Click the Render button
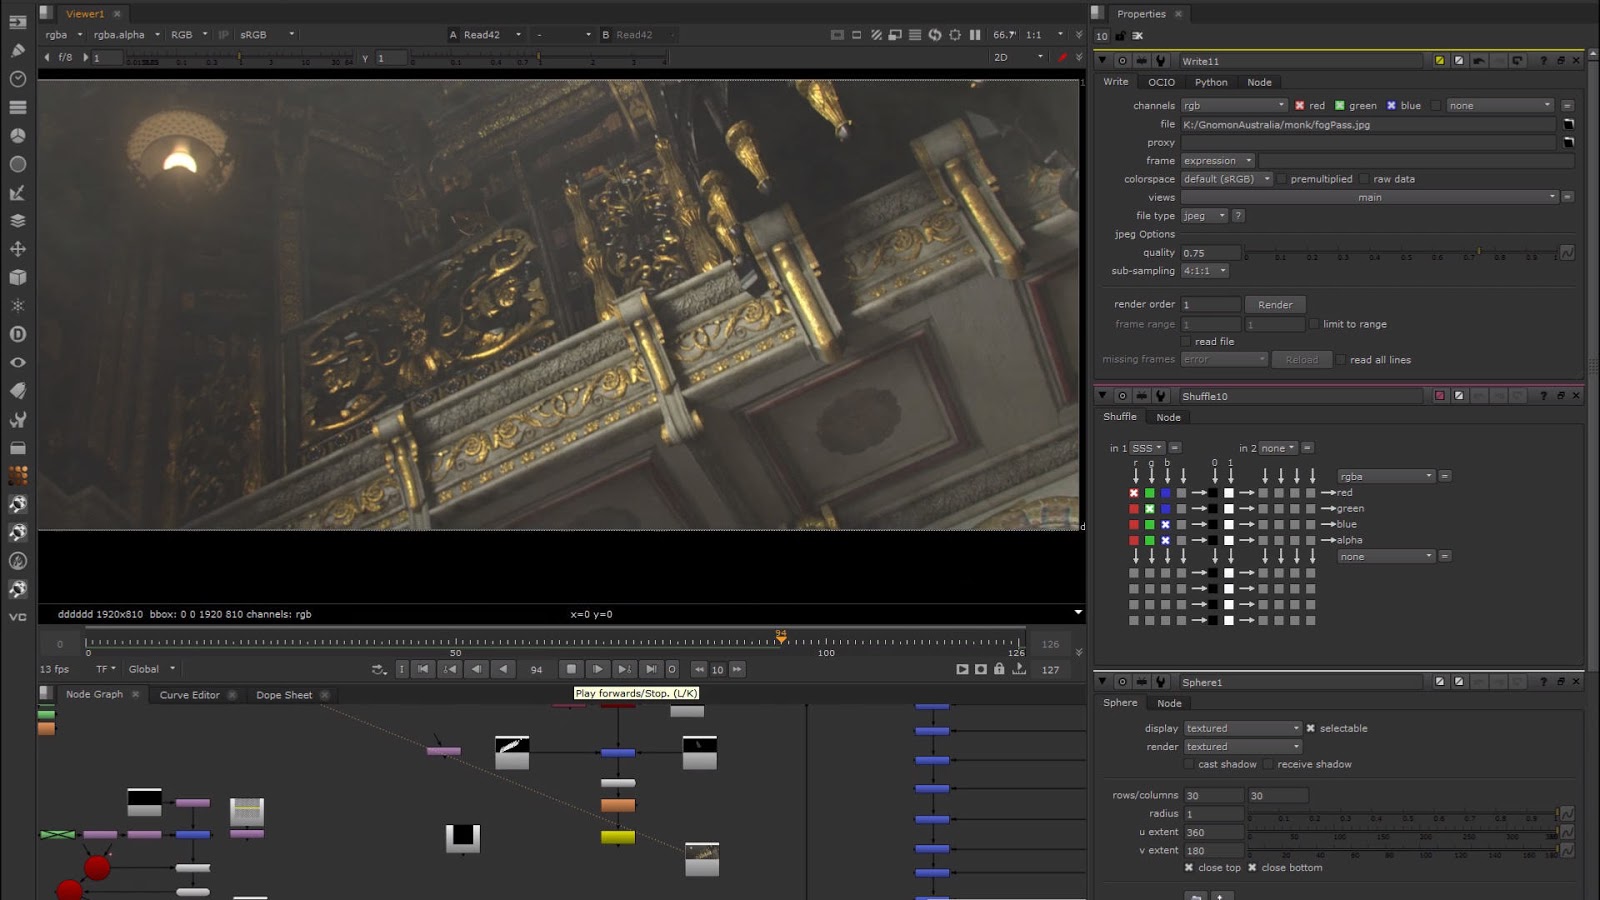The image size is (1600, 900). tap(1275, 305)
